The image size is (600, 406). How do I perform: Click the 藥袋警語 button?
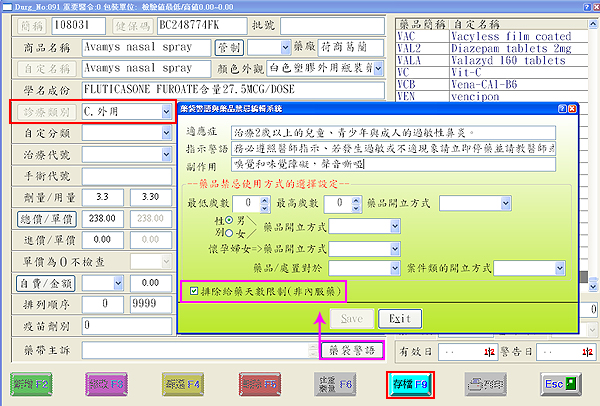click(x=349, y=351)
